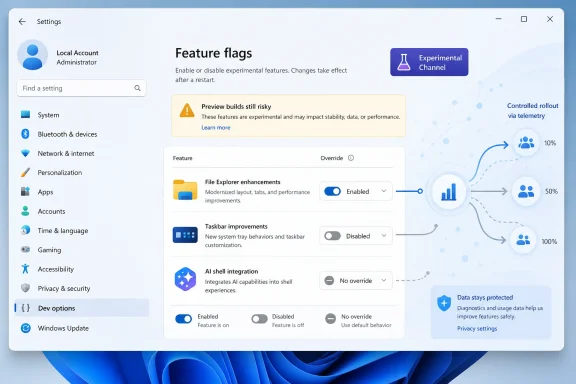
Task: Open Time & language settings
Action: tap(82, 230)
